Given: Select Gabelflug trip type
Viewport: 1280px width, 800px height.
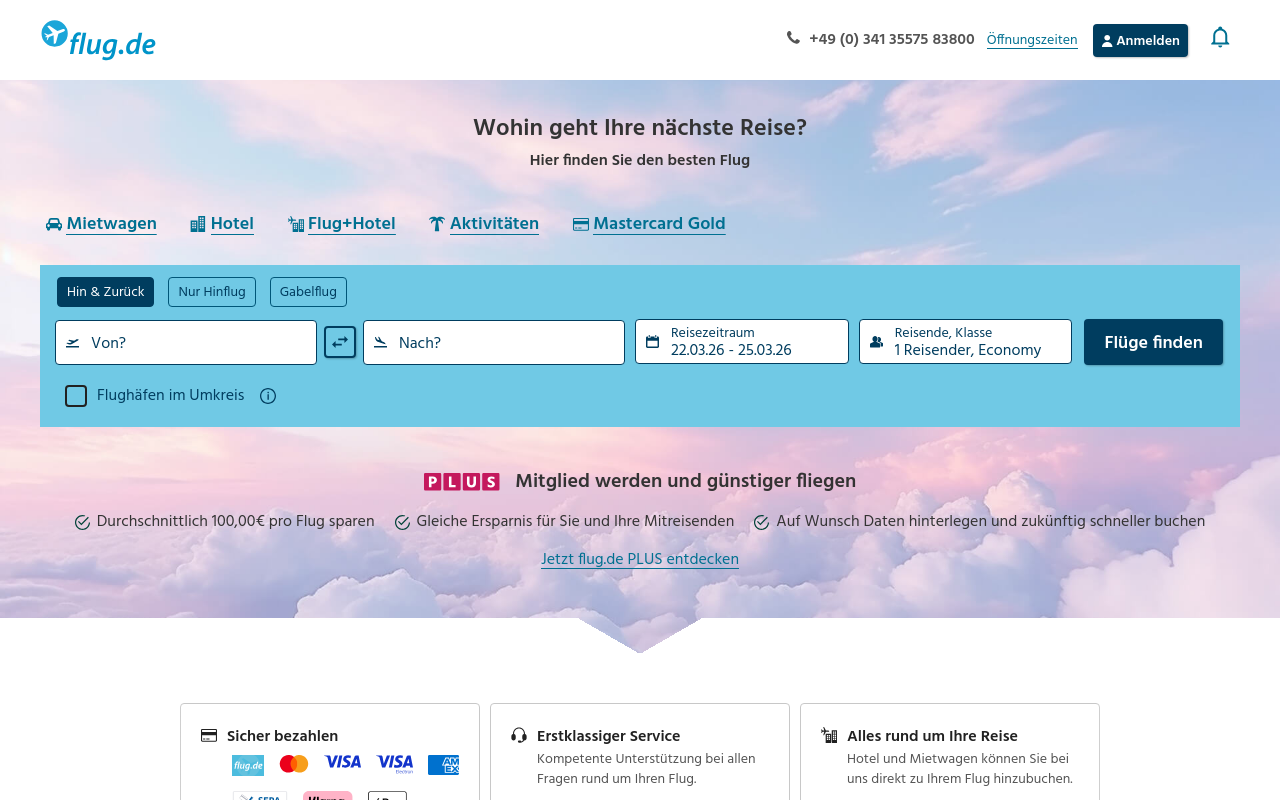Looking at the screenshot, I should pos(308,292).
